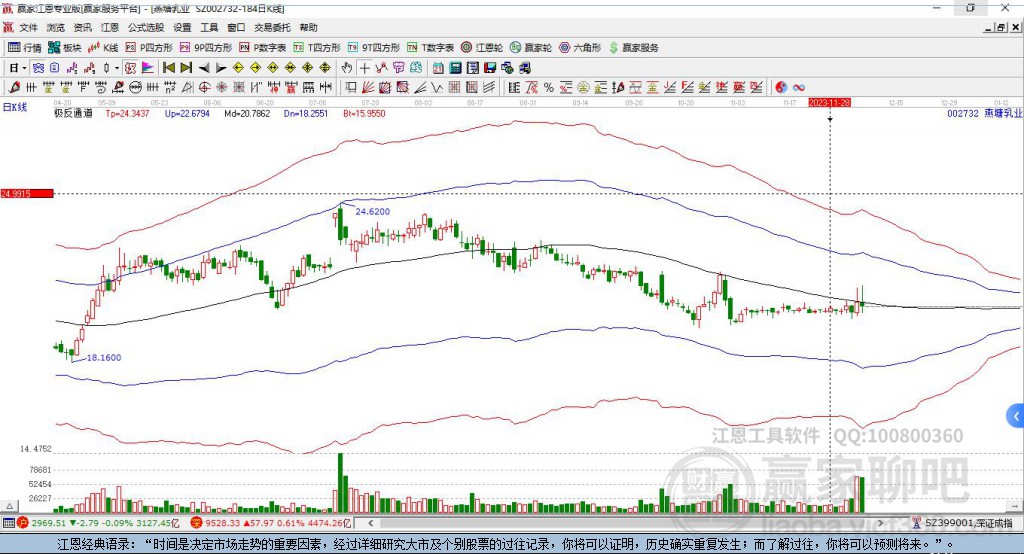
Task: Click the up triangle beside volume panel
Action: [x=9, y=506]
